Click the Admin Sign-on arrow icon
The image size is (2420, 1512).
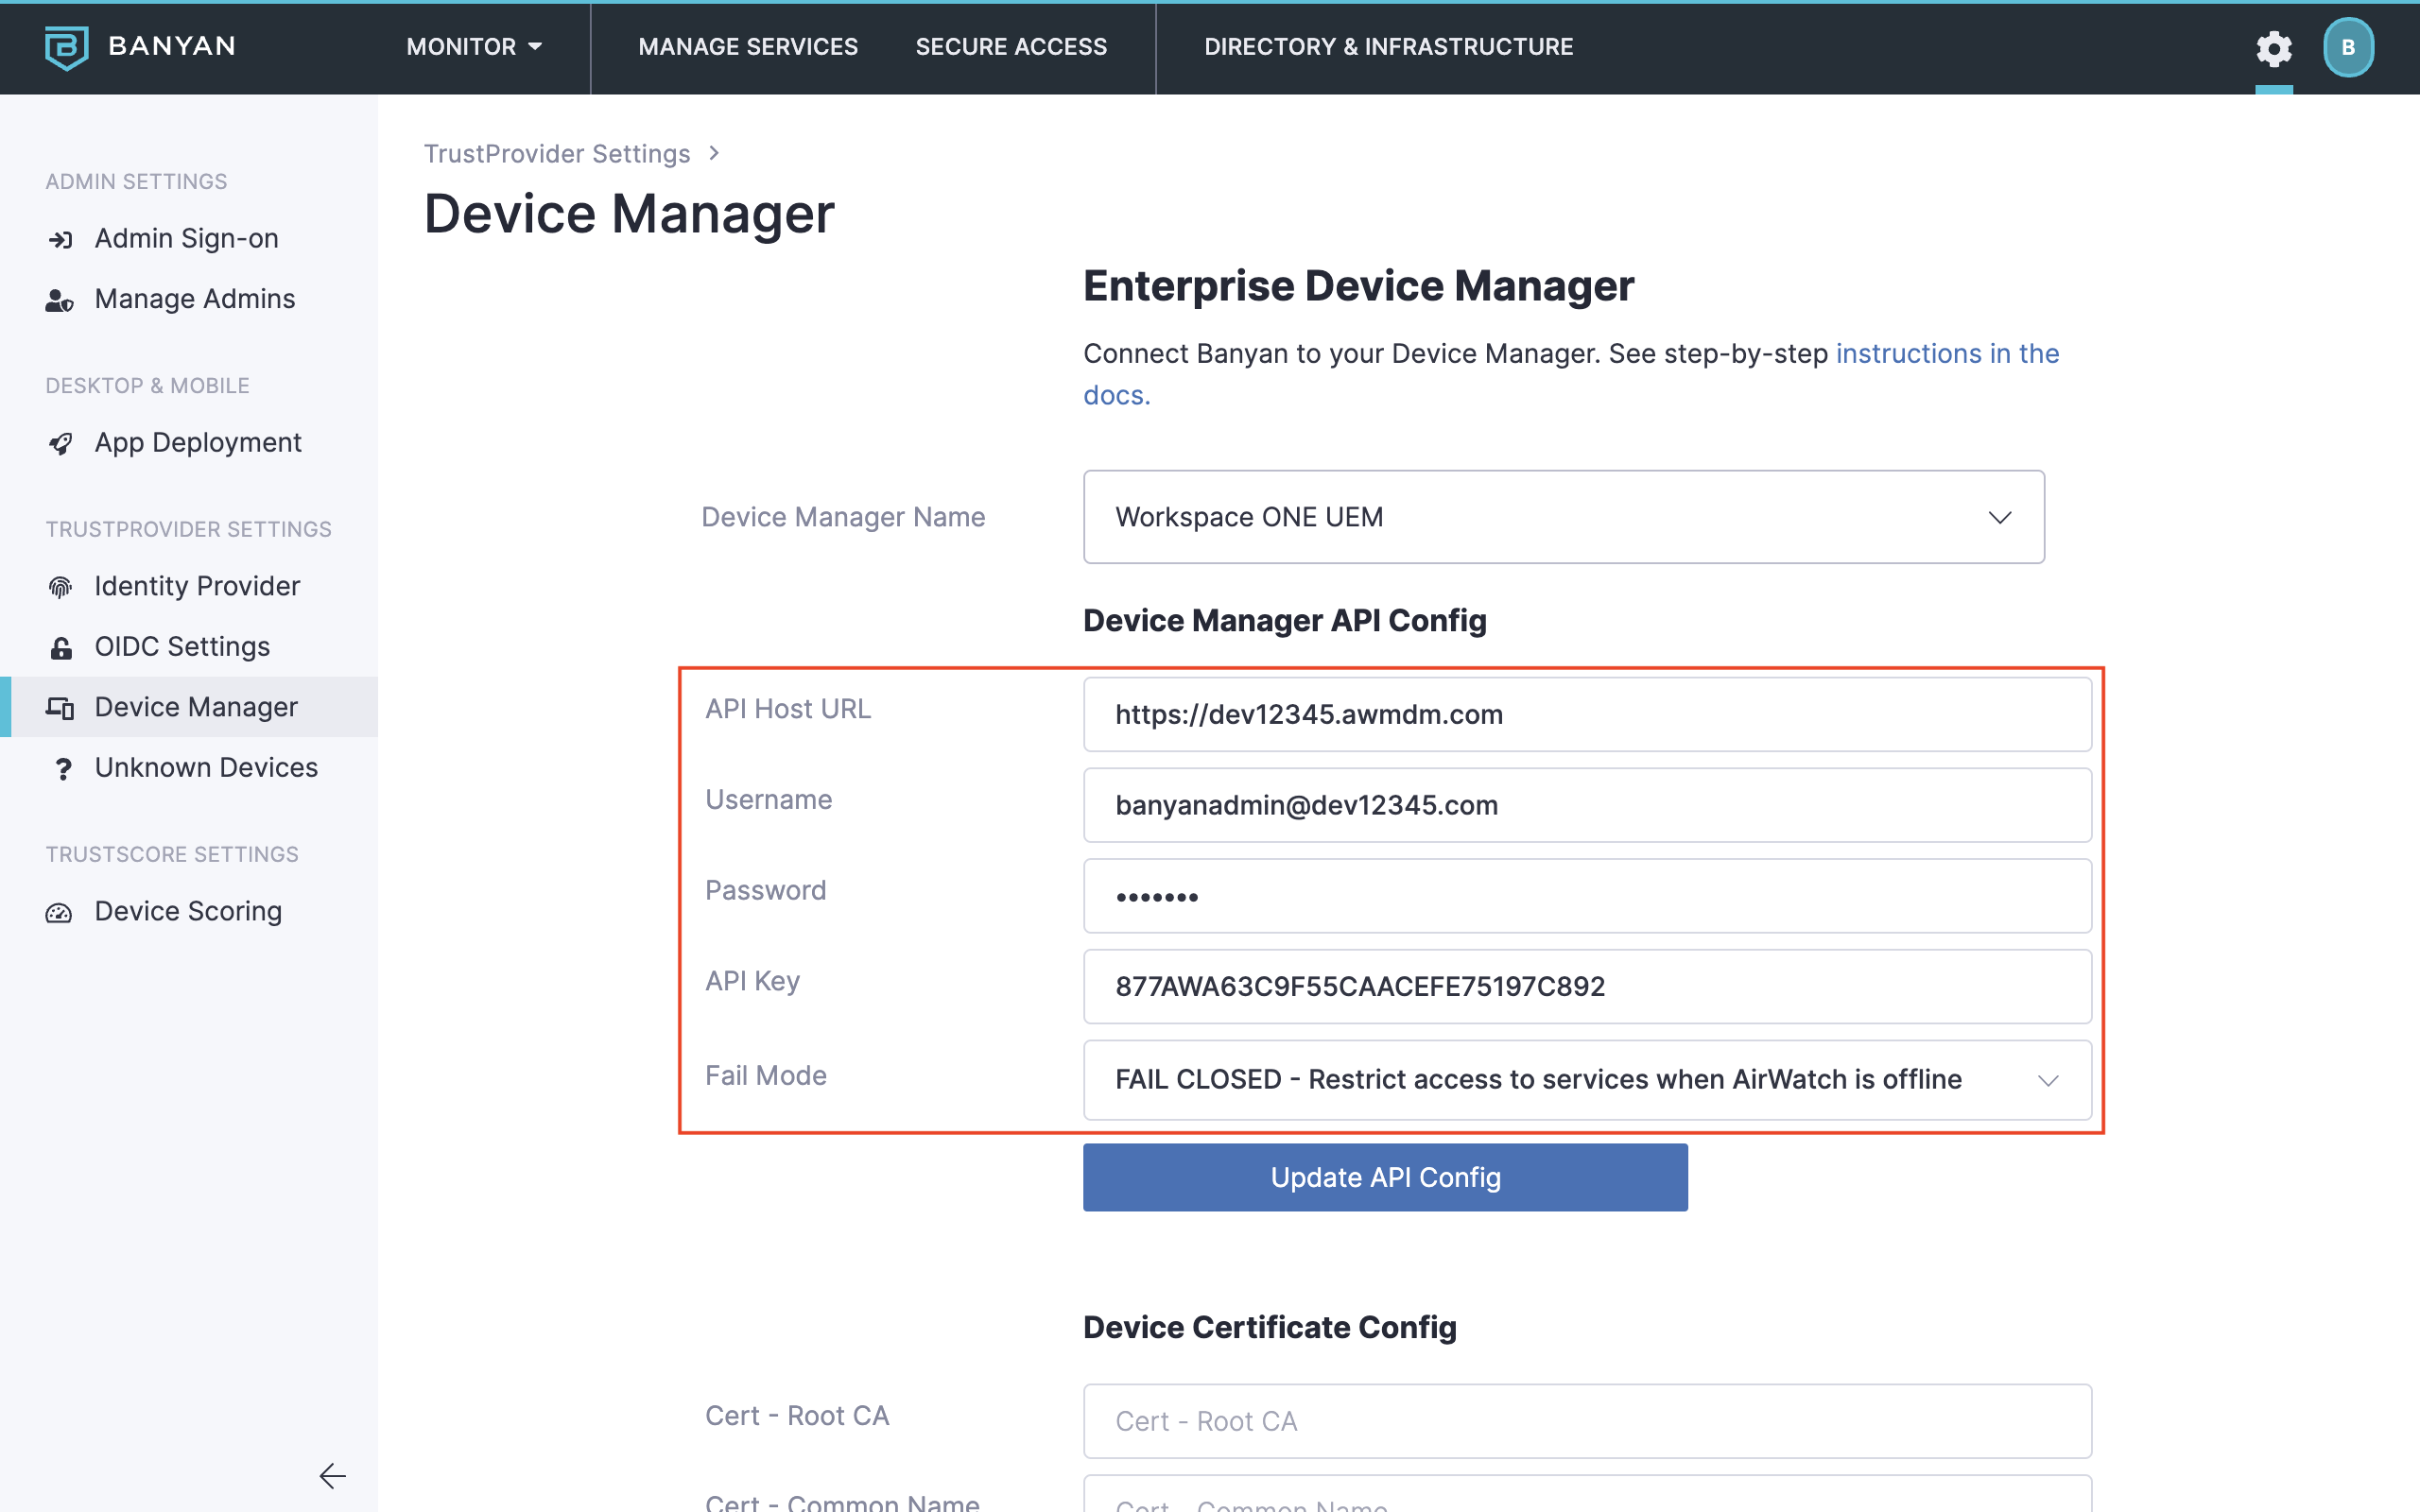click(x=60, y=240)
